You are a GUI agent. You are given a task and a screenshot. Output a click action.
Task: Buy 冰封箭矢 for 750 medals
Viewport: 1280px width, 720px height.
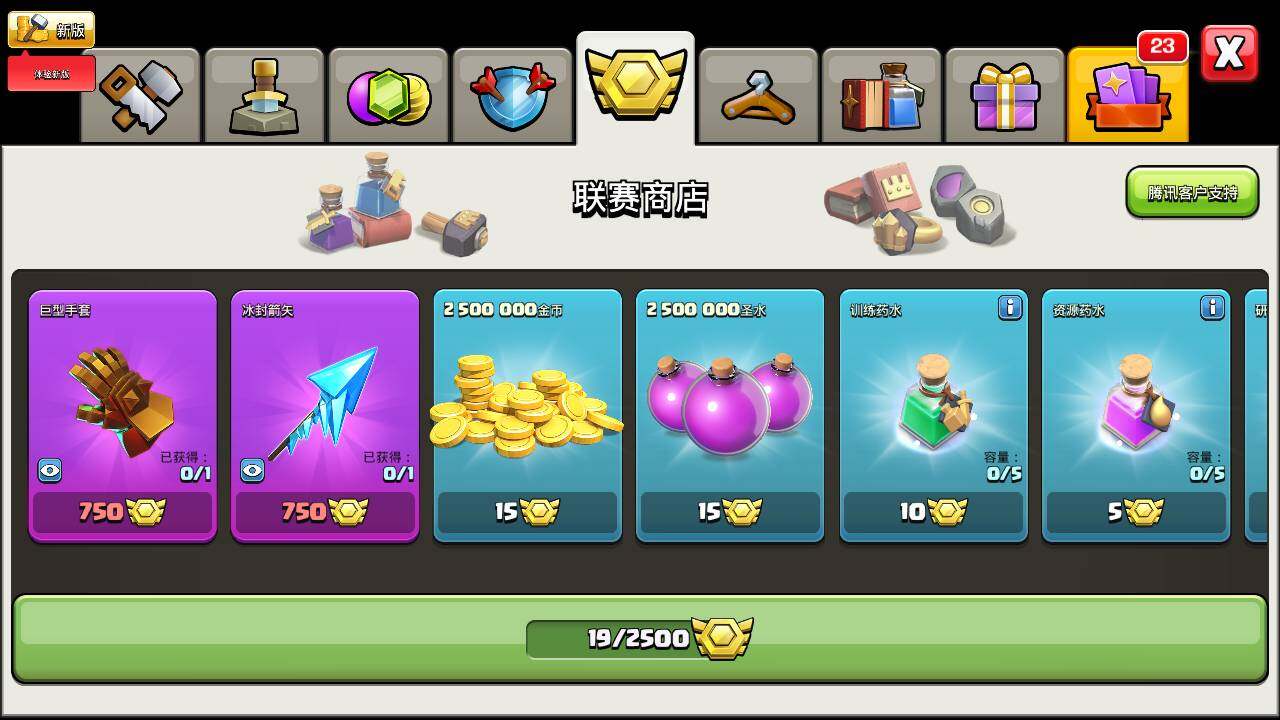325,512
